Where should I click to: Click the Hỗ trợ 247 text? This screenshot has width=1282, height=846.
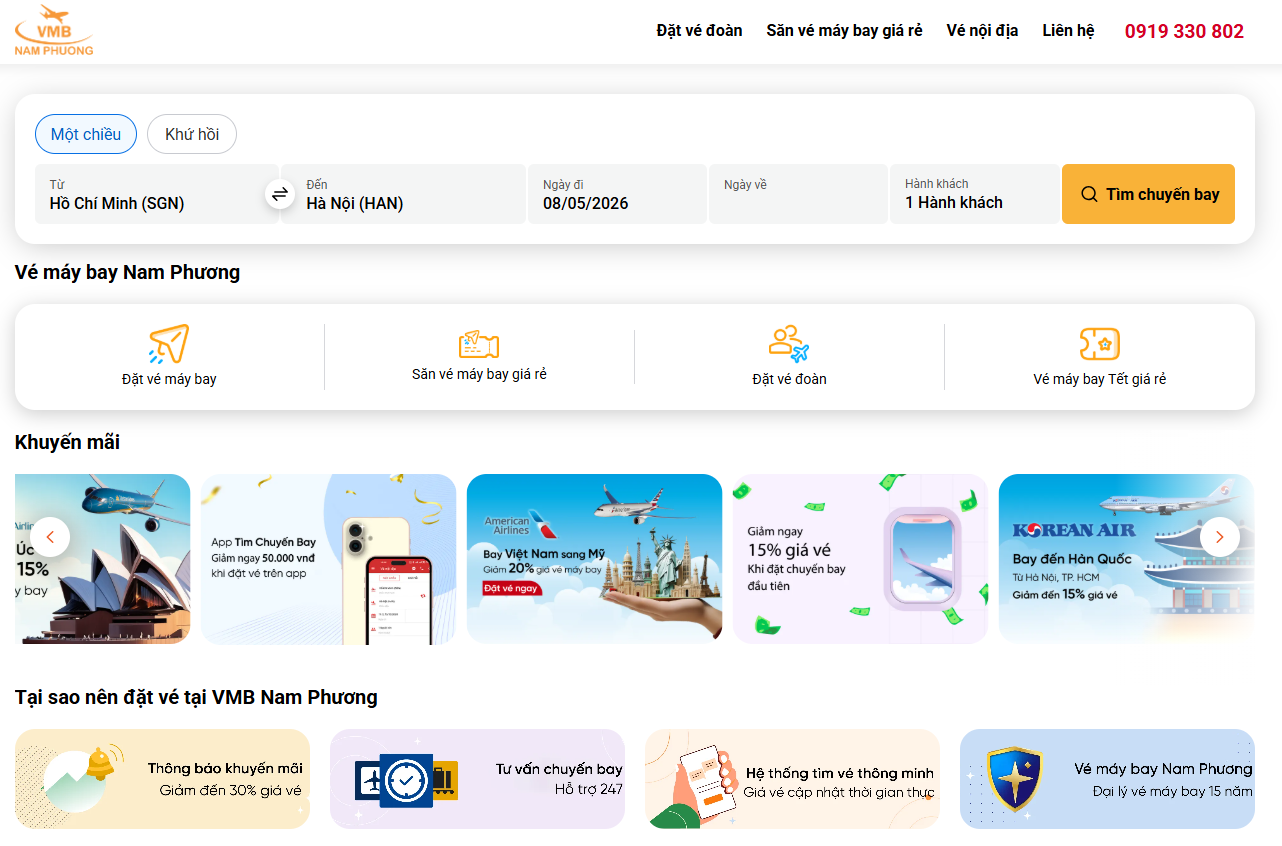click(x=589, y=789)
